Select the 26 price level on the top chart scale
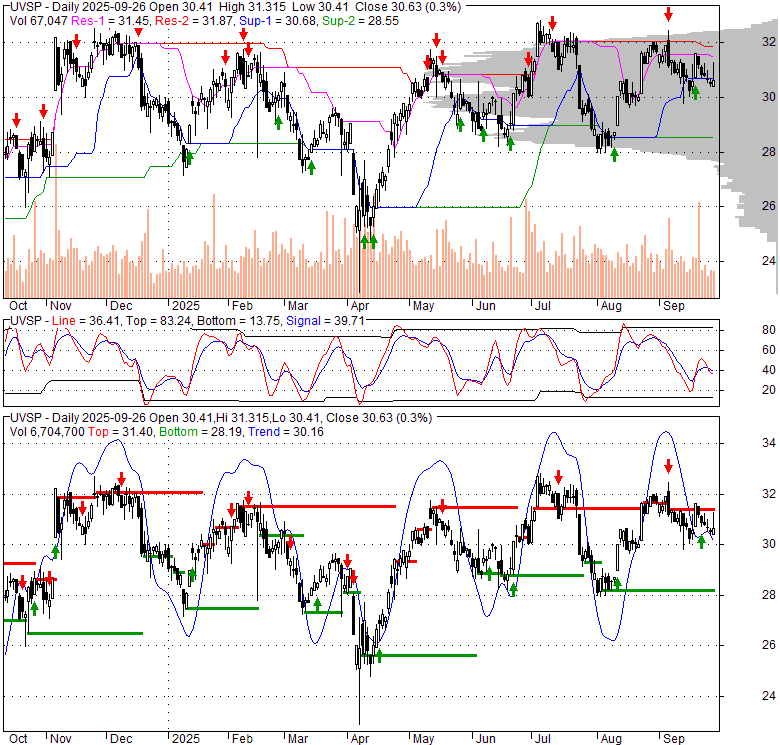This screenshot has height=745, width=780. 769,205
